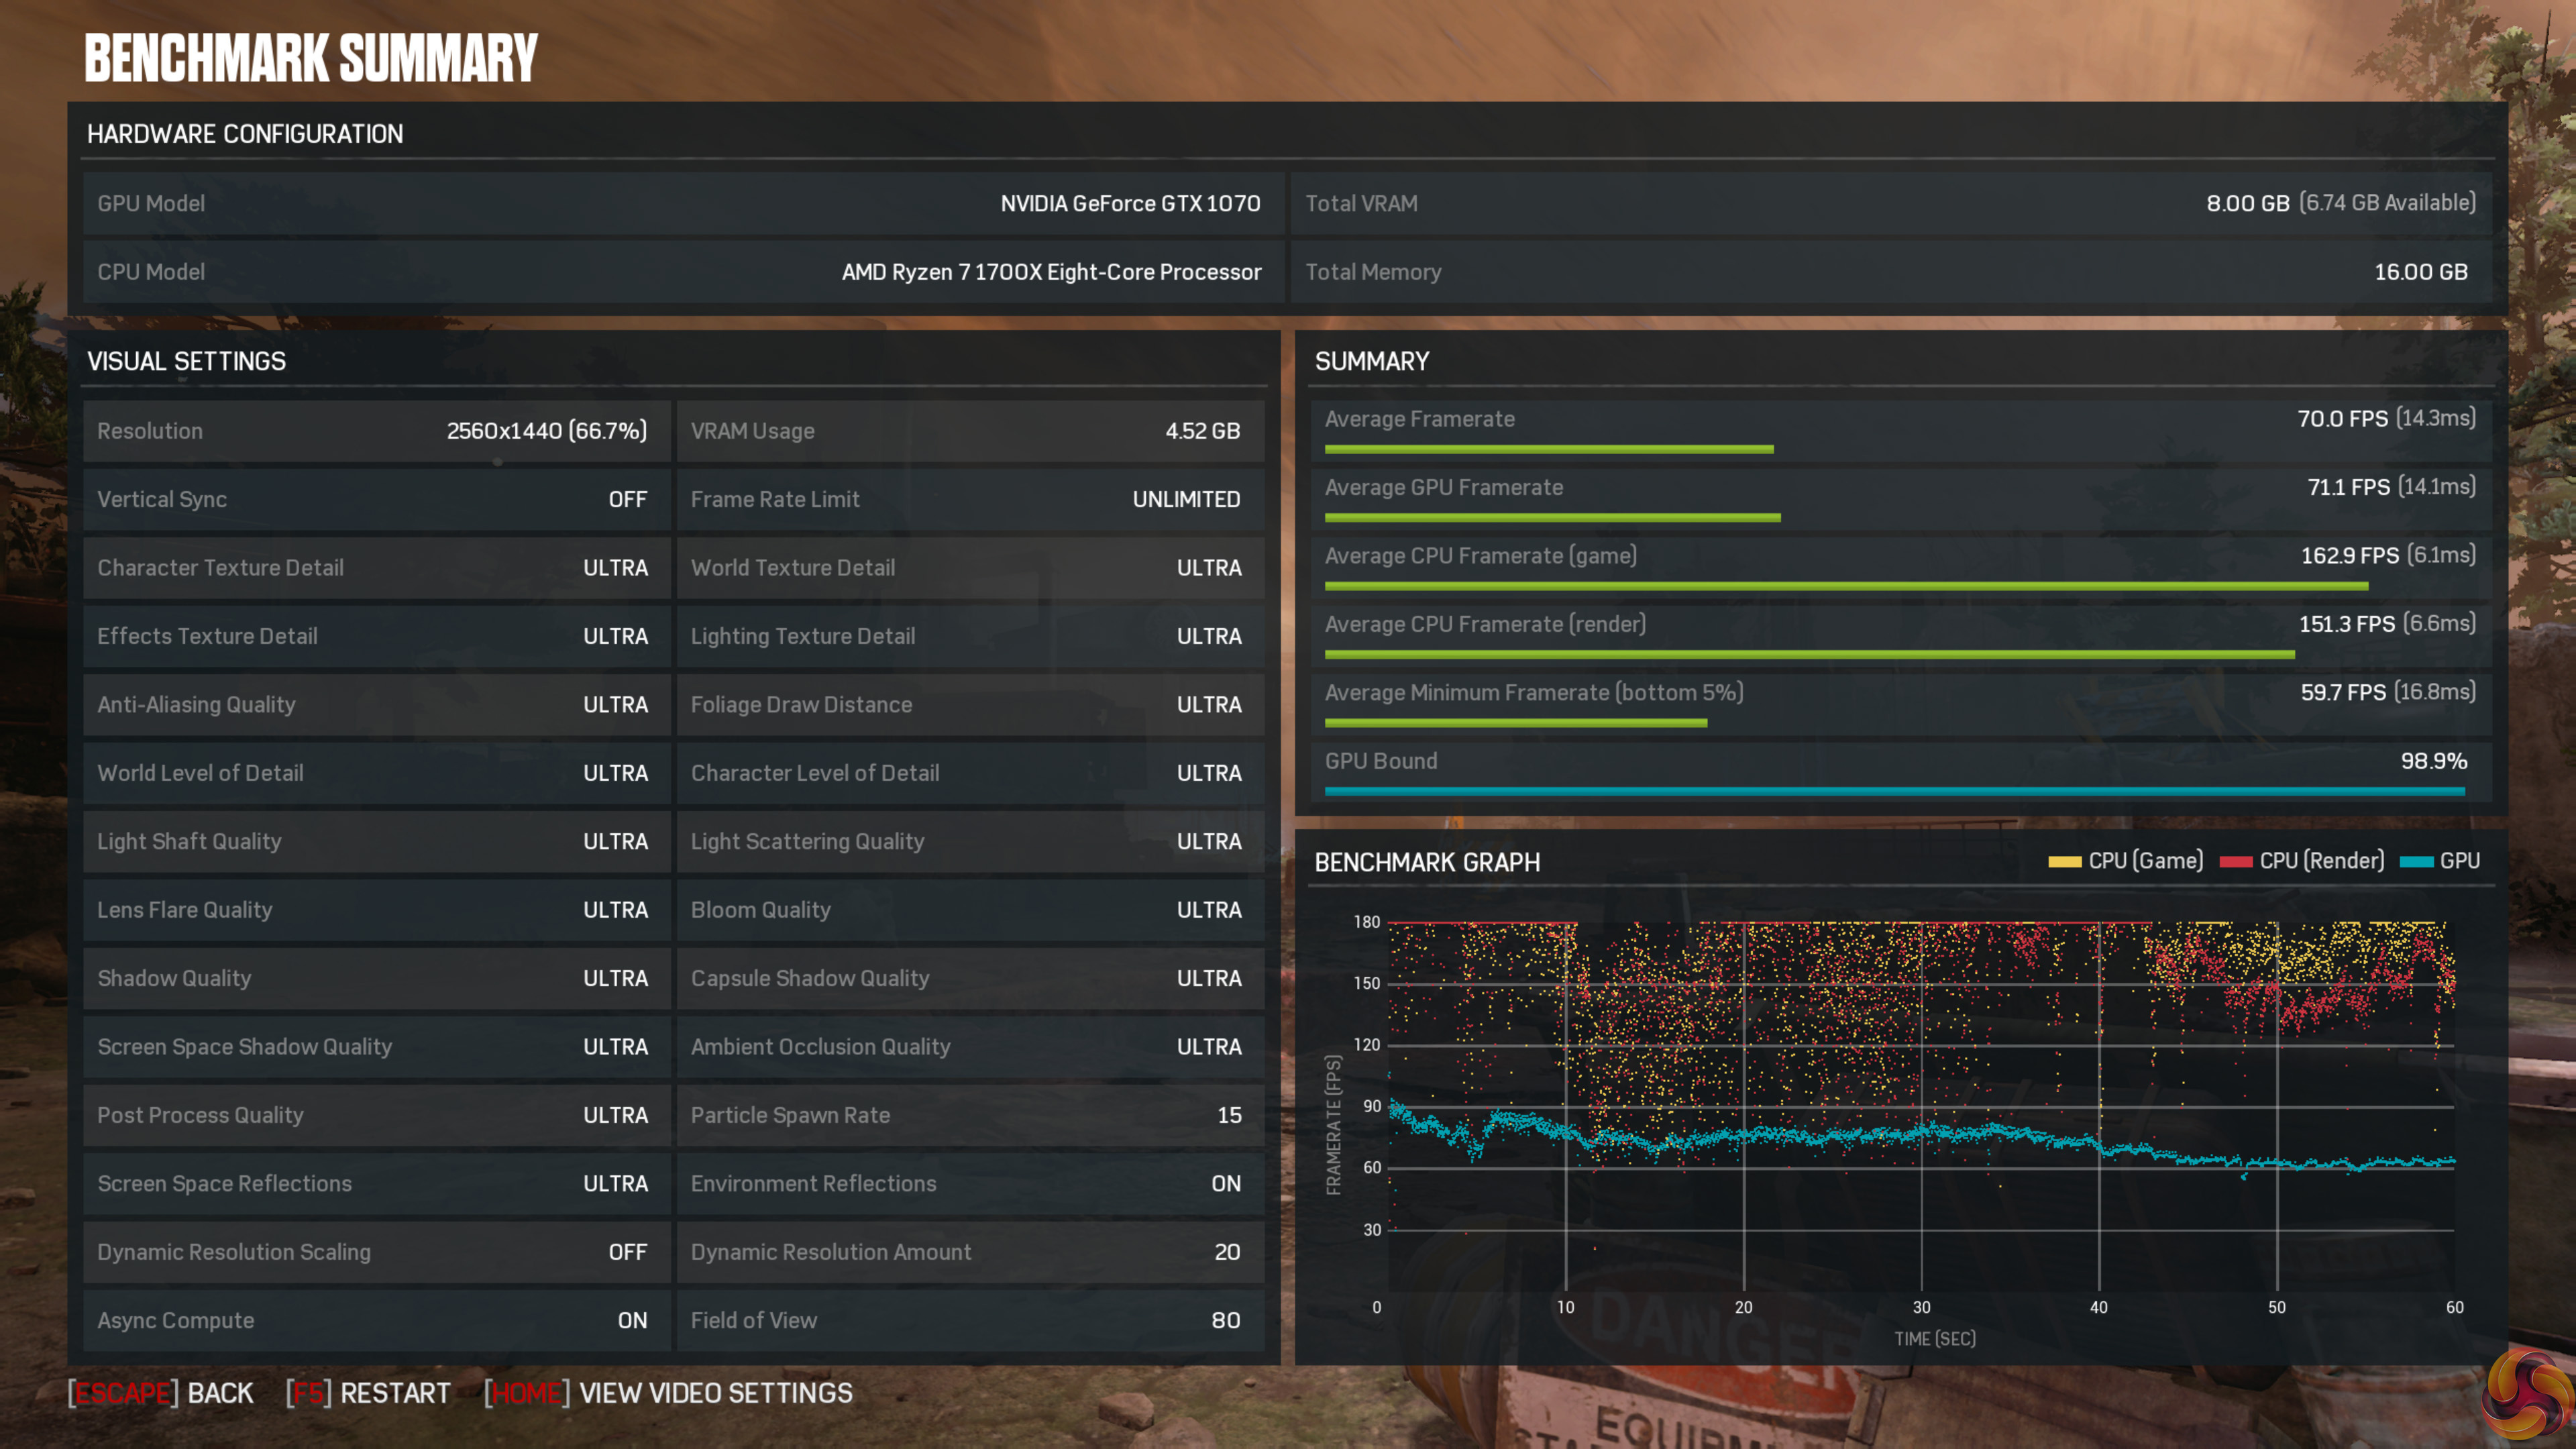Click the yellow CPU (Game) legend swatch

pos(2064,861)
